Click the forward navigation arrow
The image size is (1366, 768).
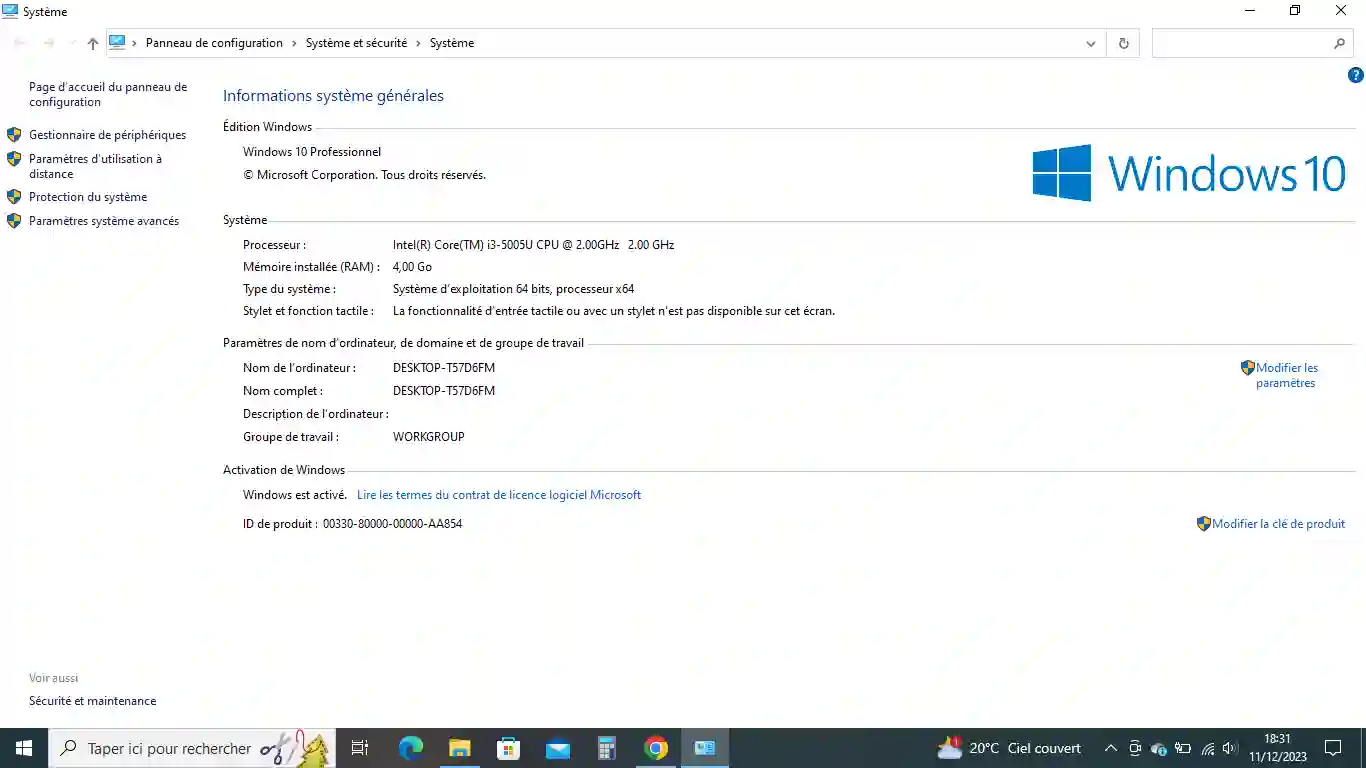click(x=48, y=43)
